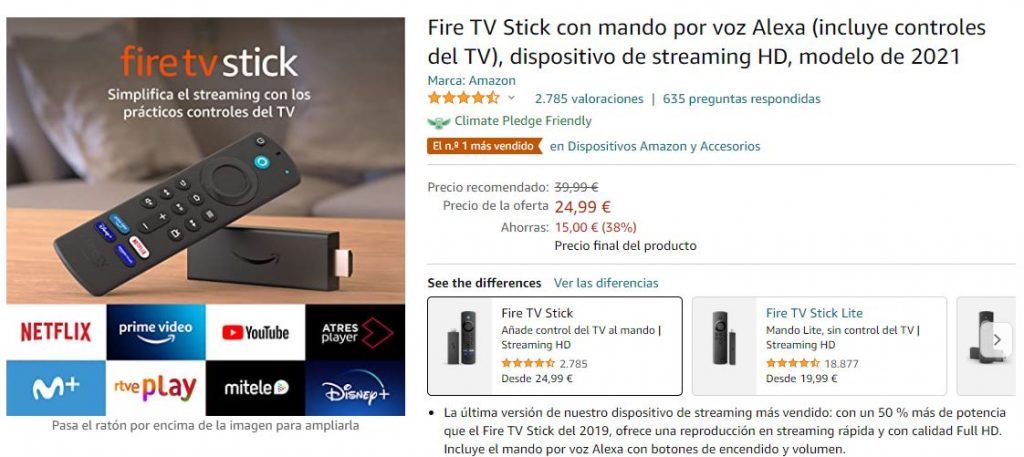
Task: Click the Netflix logo tile
Action: (56, 332)
